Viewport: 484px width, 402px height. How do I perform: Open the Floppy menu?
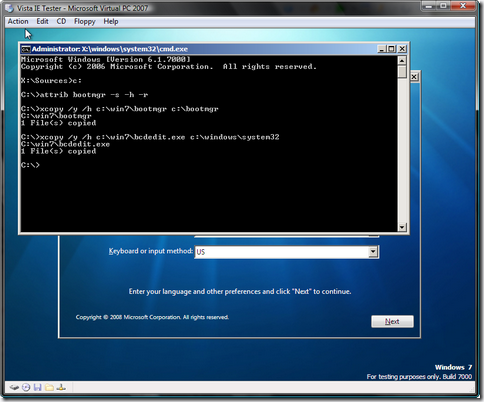point(85,21)
